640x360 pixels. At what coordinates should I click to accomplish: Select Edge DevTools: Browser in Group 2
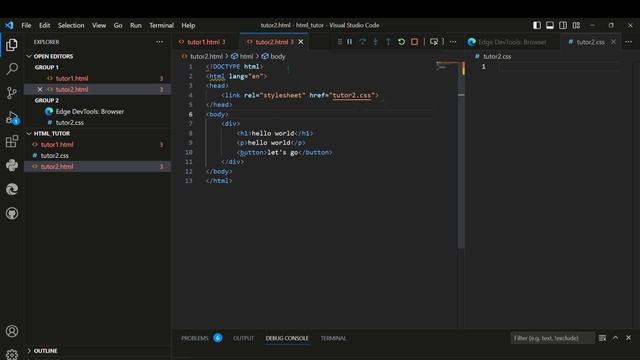[98, 111]
